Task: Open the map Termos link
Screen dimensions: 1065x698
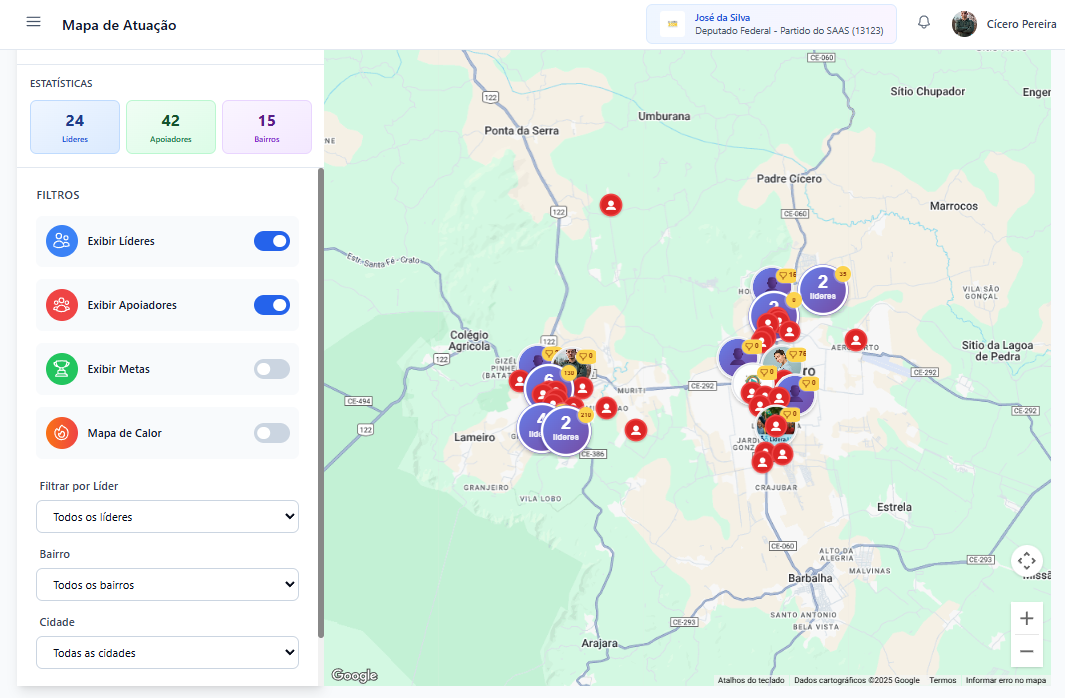Action: (943, 680)
